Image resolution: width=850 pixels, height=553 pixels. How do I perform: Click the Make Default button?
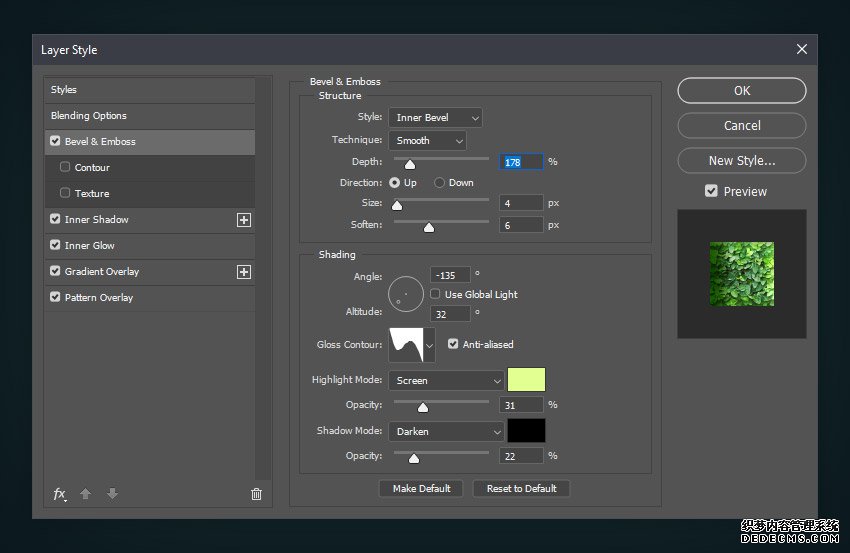pyautogui.click(x=421, y=488)
